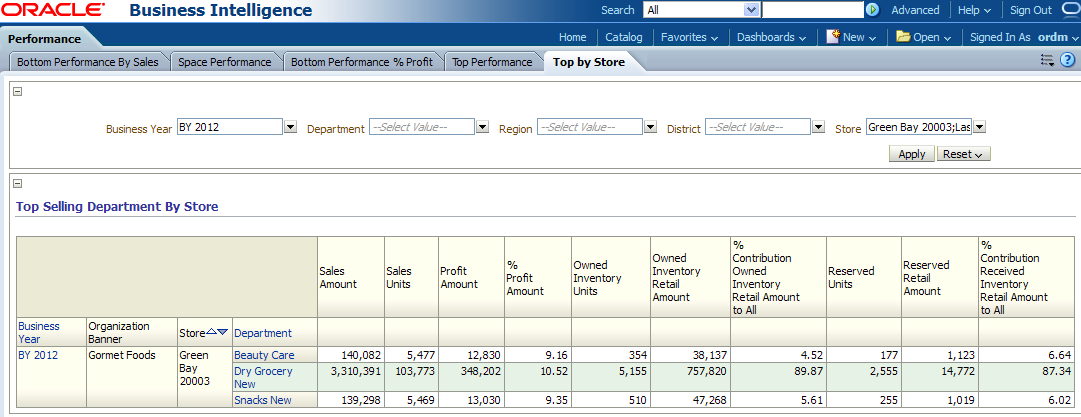Click the New document icon
The image size is (1081, 417).
pyautogui.click(x=832, y=37)
